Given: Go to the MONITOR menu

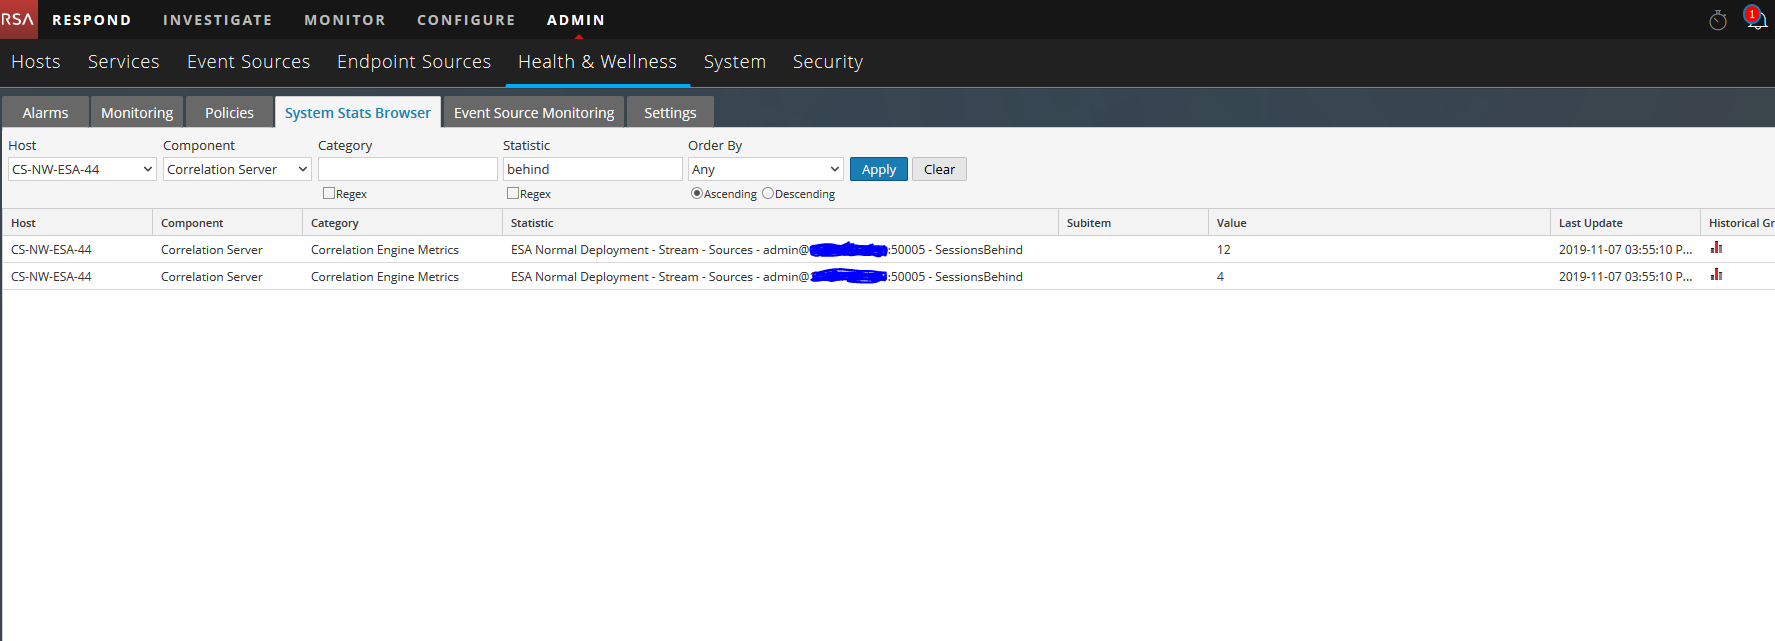Looking at the screenshot, I should [344, 20].
